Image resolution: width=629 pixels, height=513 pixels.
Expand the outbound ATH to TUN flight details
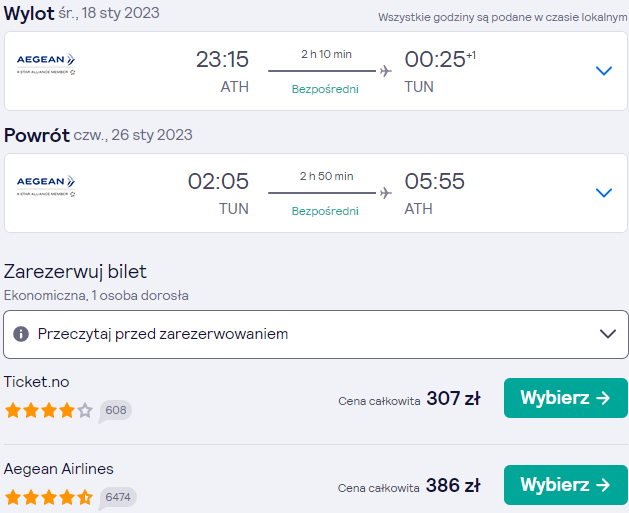click(x=604, y=71)
